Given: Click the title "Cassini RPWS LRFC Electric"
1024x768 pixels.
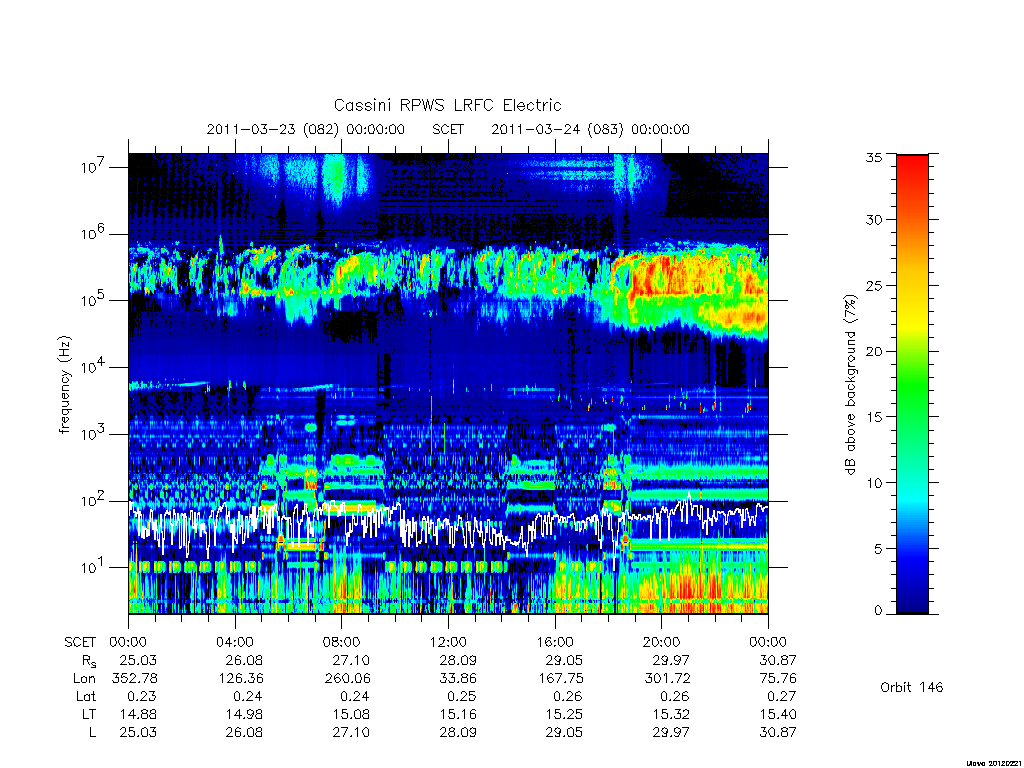Looking at the screenshot, I should coord(447,105).
